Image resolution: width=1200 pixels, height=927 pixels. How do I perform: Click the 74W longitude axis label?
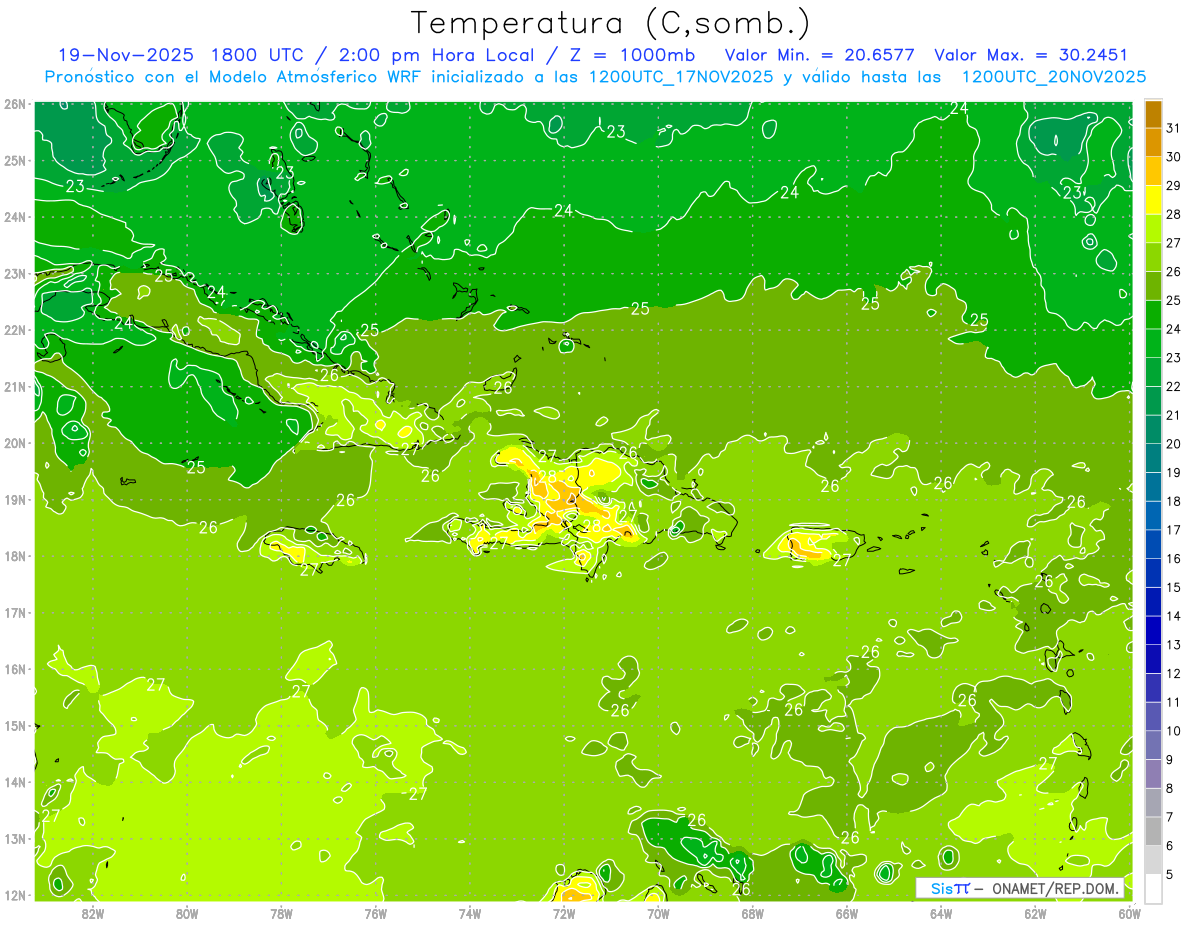pyautogui.click(x=470, y=913)
